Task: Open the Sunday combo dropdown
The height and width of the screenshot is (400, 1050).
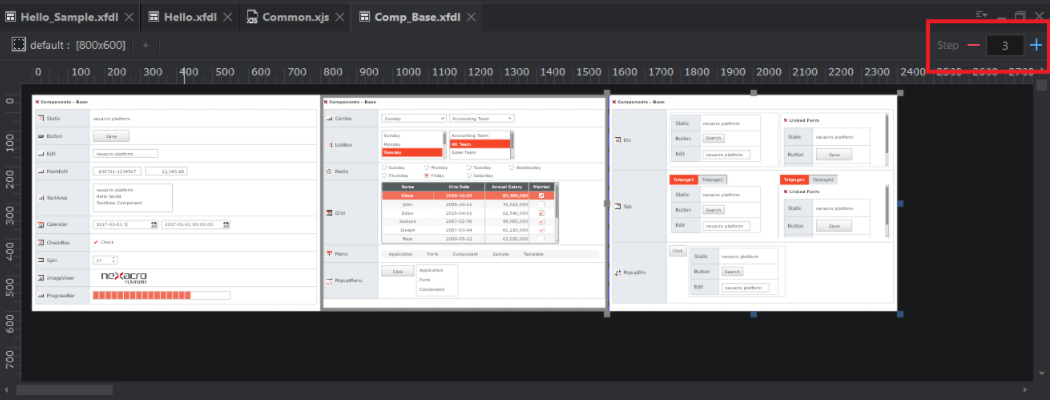Action: pos(442,119)
